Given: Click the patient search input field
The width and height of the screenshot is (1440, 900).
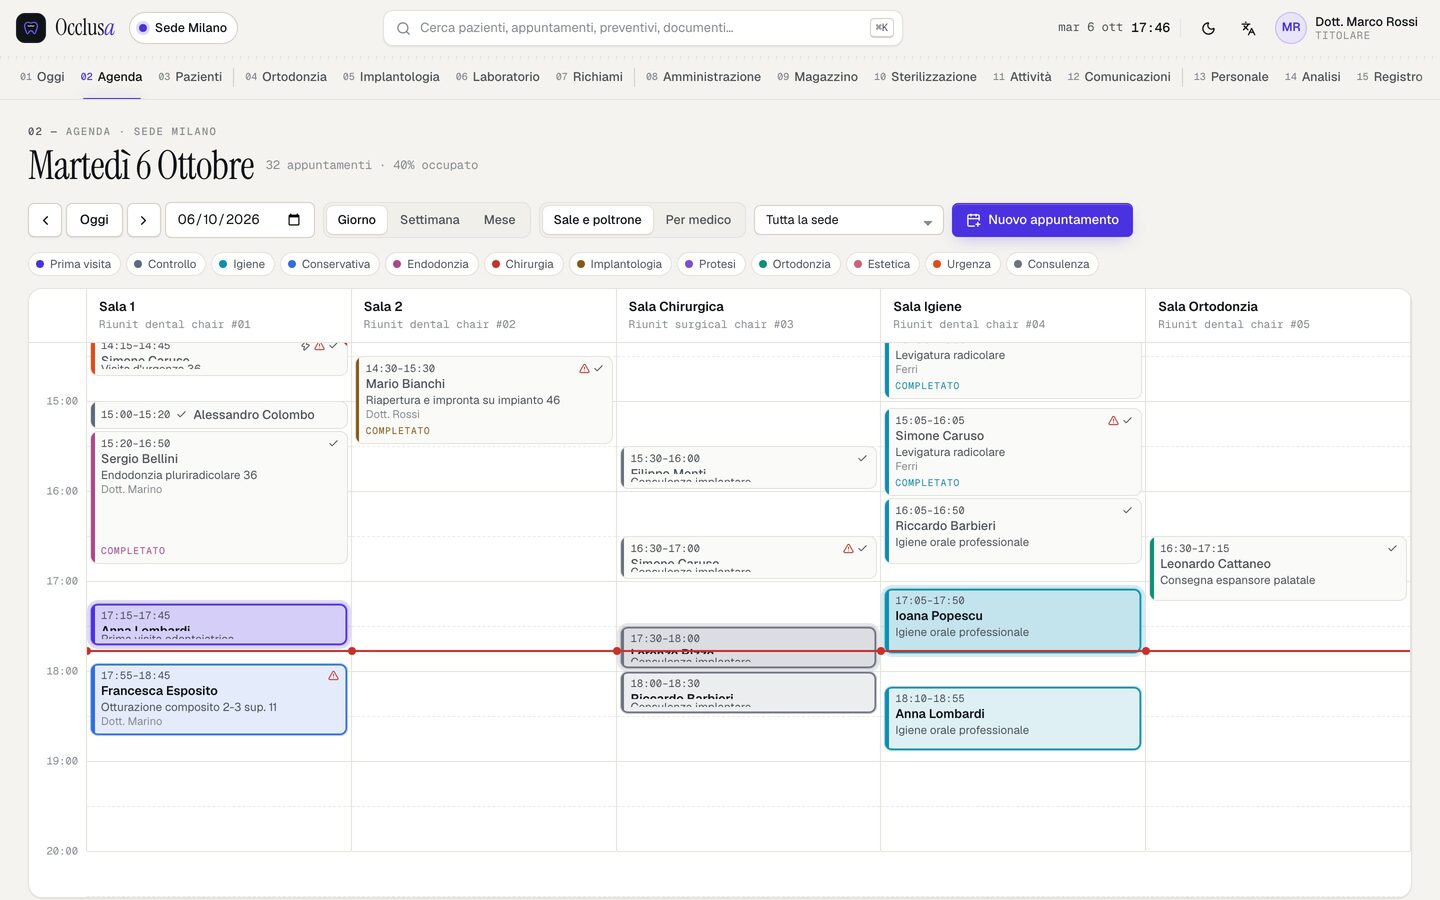Looking at the screenshot, I should point(643,28).
